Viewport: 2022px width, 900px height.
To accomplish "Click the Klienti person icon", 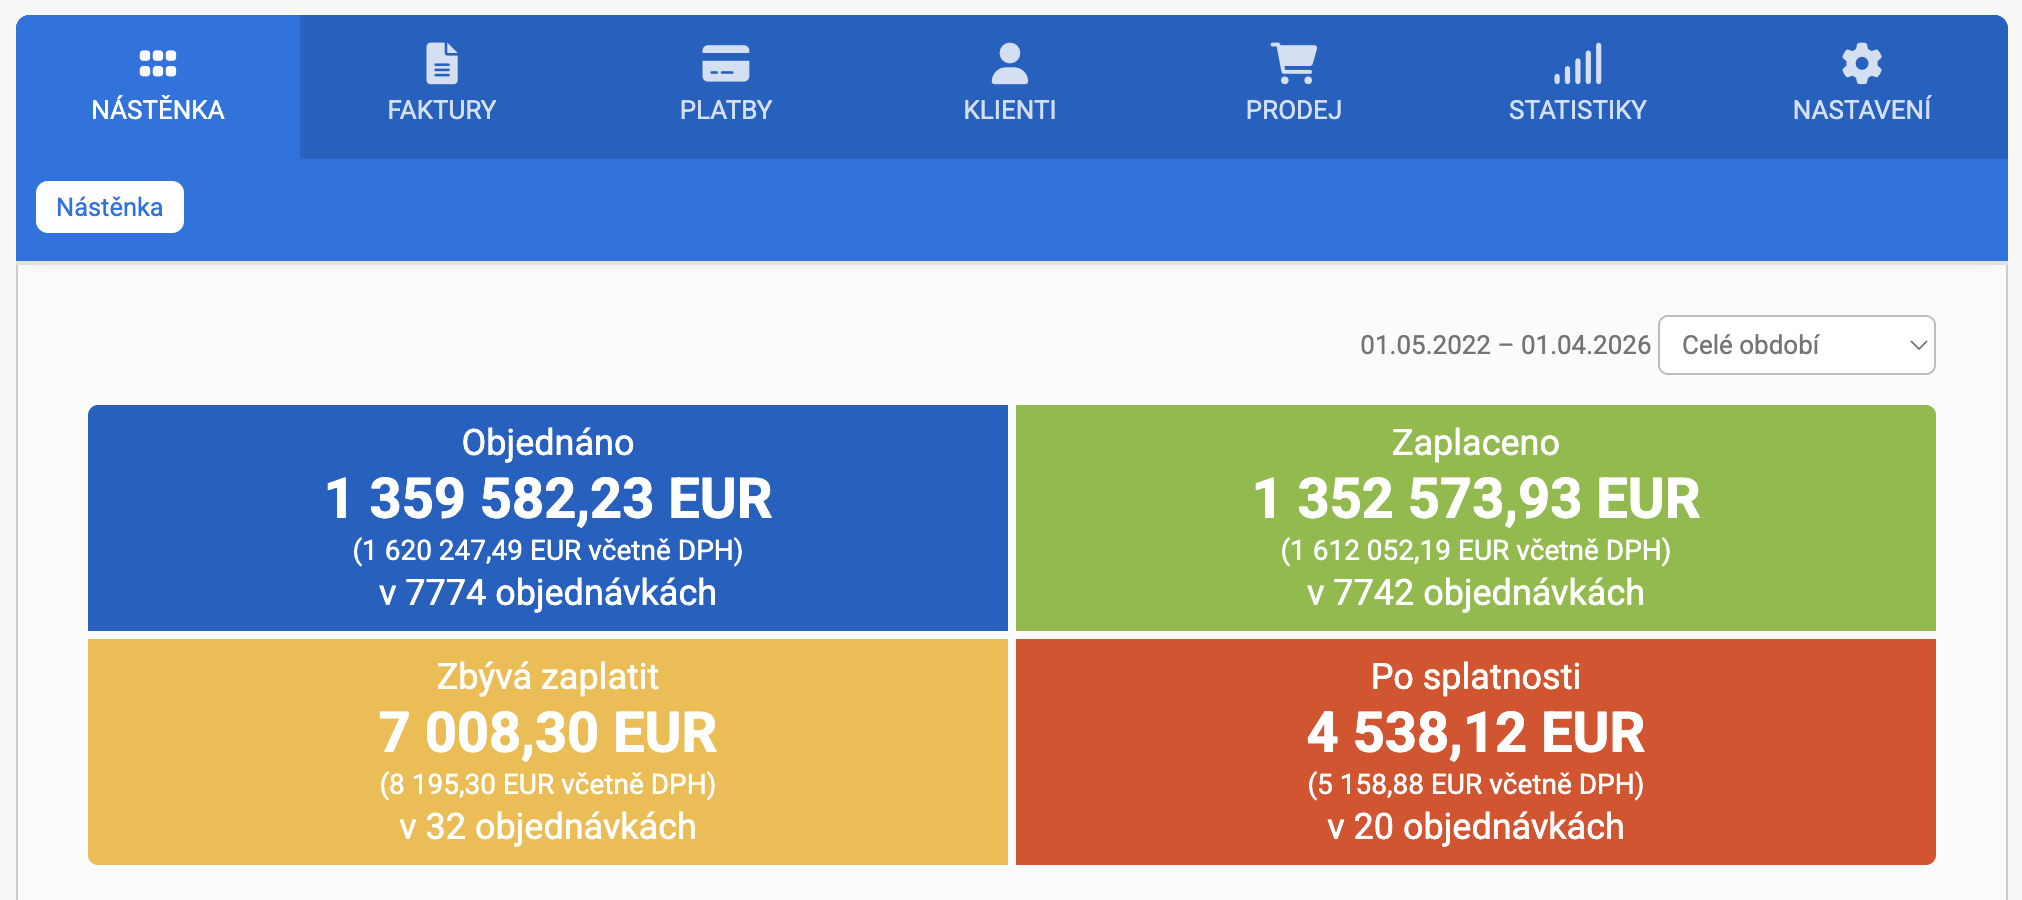I will point(1009,64).
